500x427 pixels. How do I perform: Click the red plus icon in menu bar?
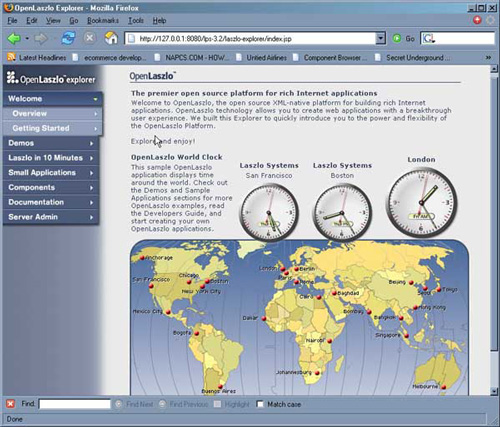pos(477,20)
